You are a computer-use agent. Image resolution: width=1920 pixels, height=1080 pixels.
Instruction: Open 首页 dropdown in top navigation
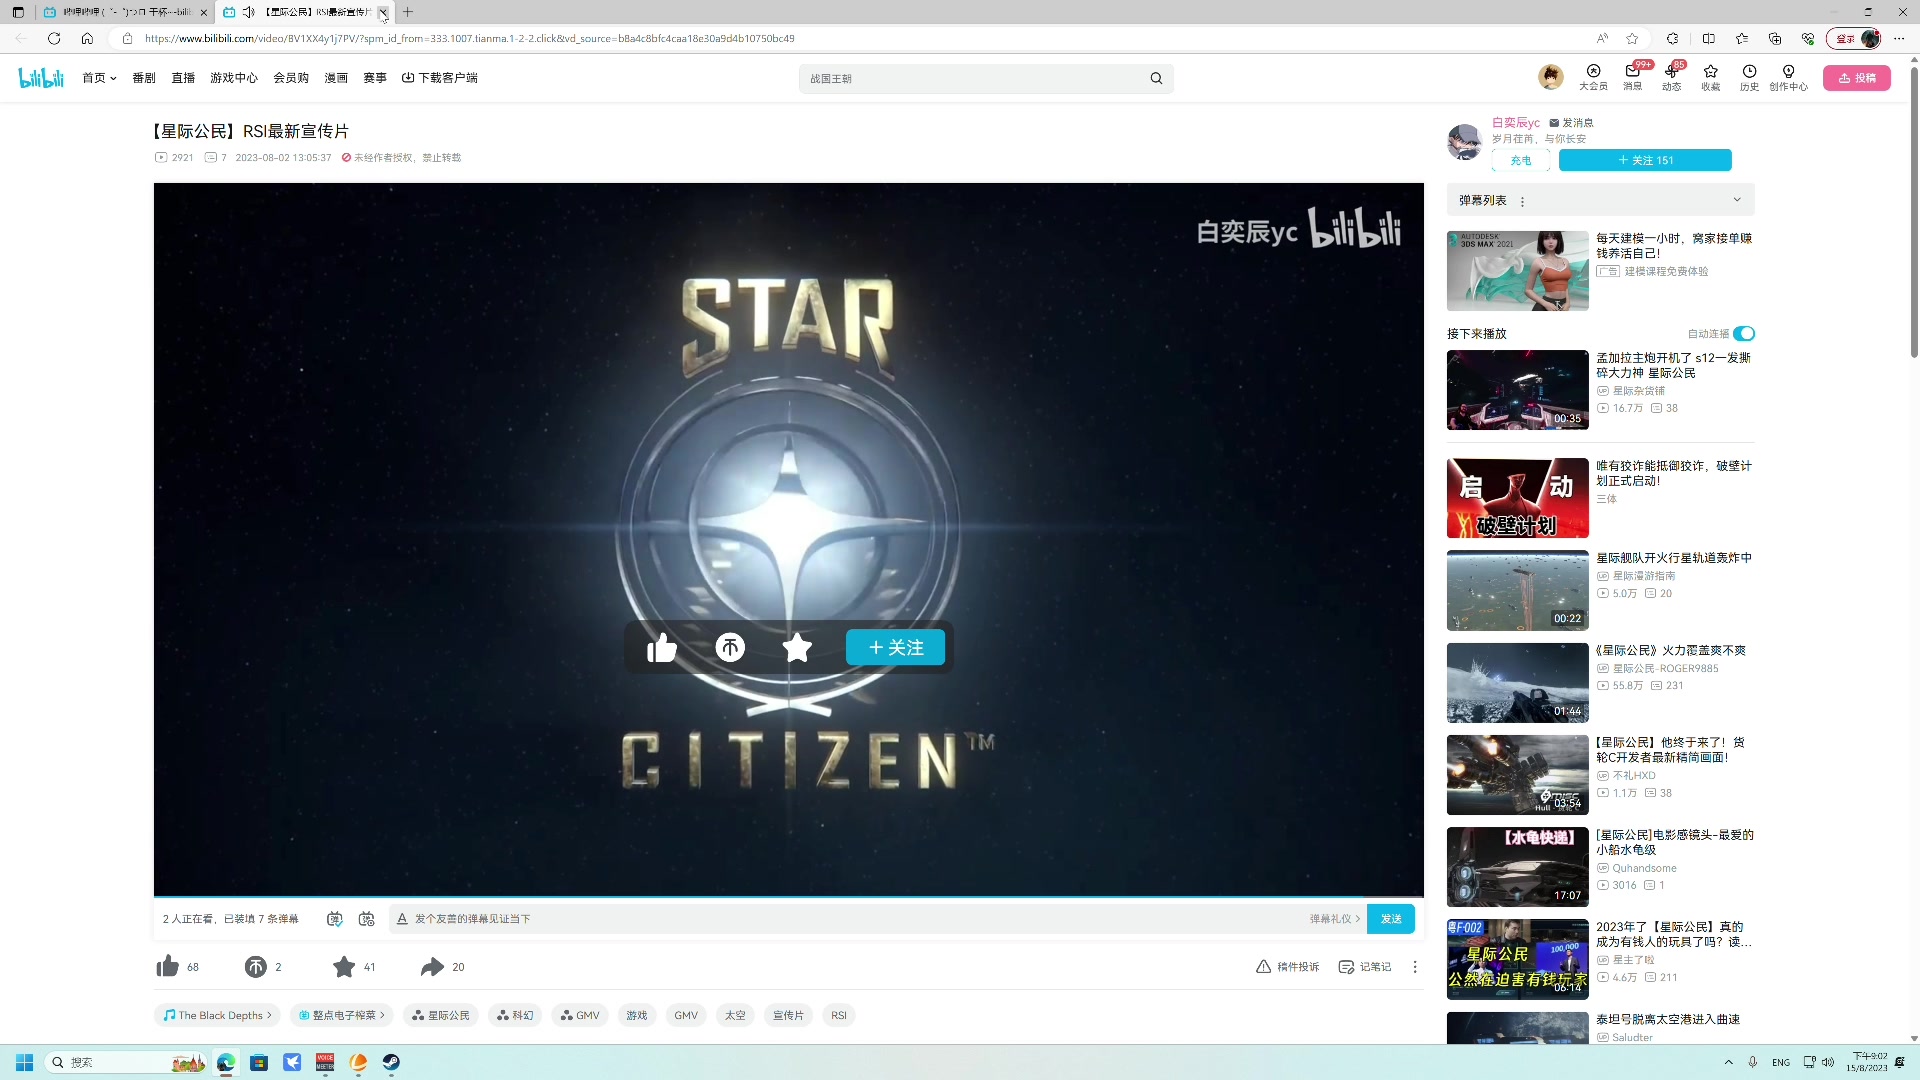coord(99,78)
